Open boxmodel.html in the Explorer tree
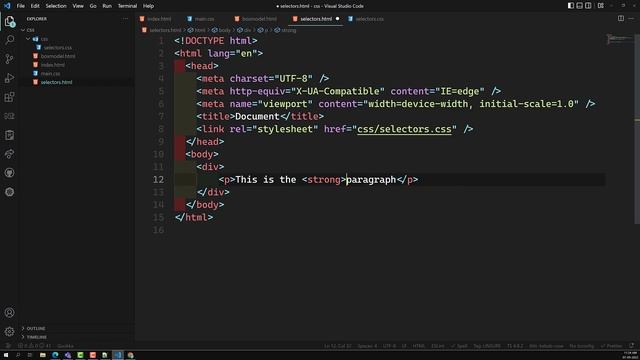The image size is (640, 360). point(78,56)
